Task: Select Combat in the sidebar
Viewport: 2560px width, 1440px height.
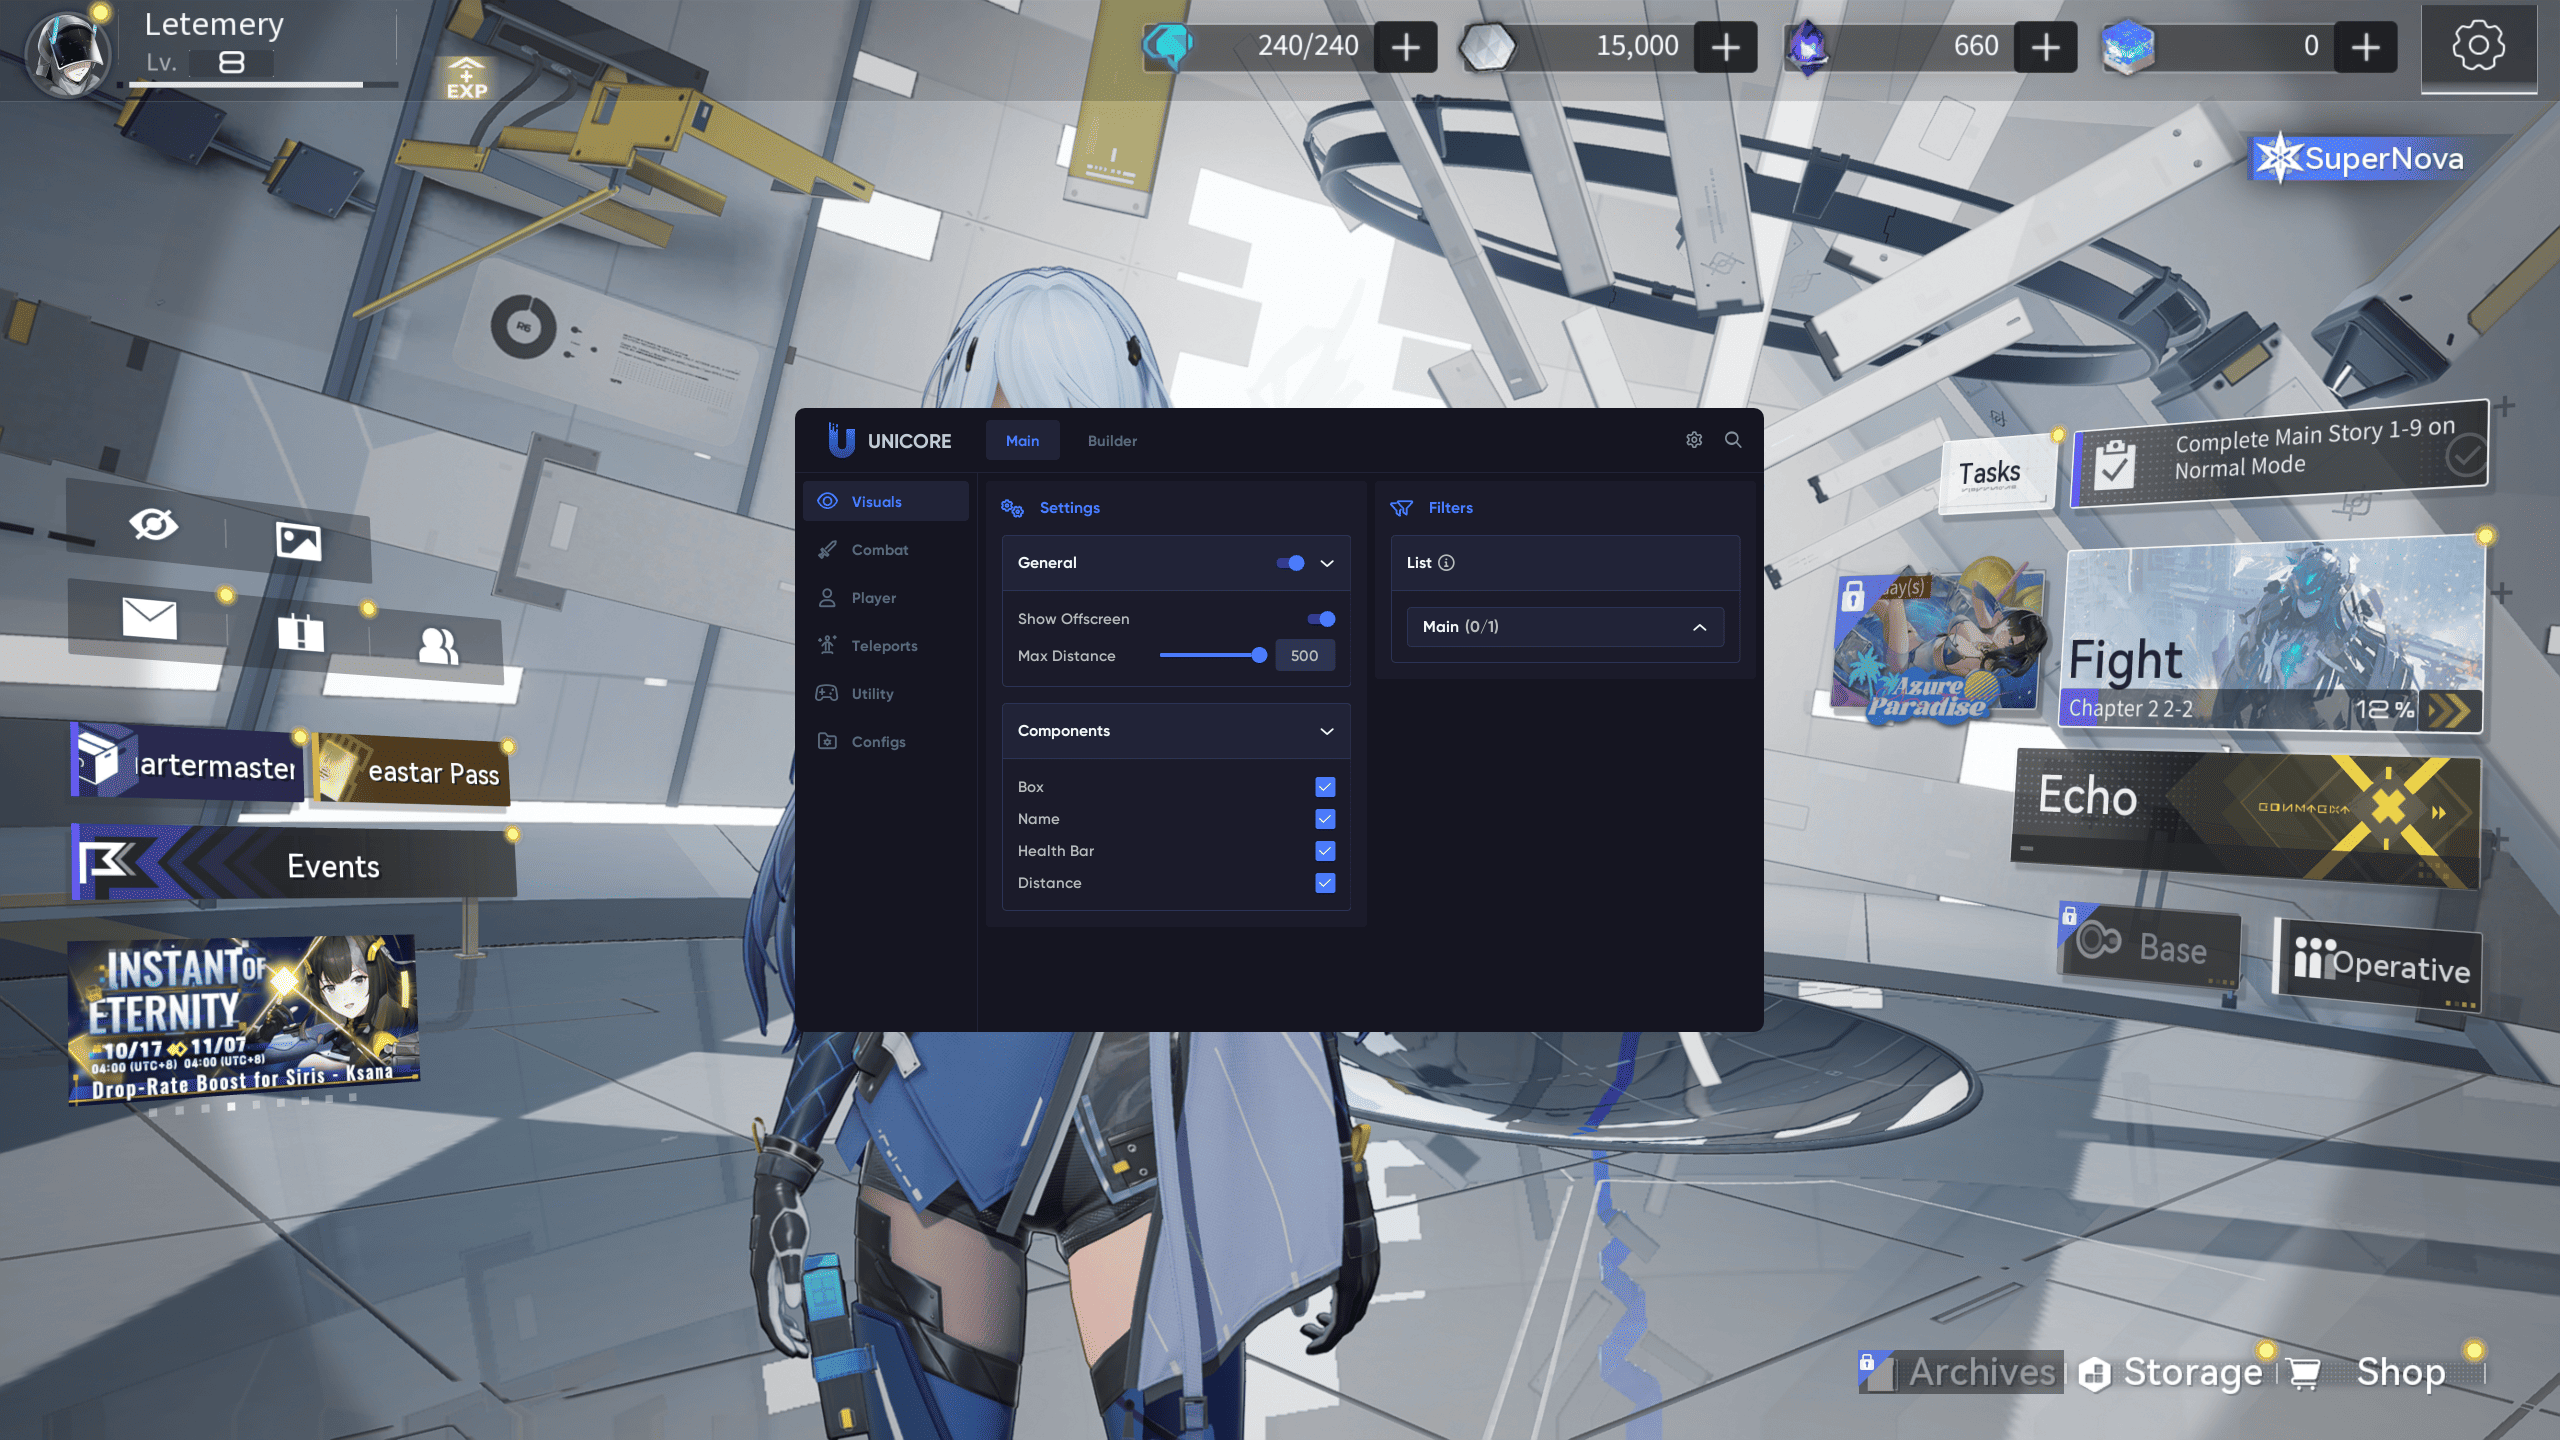Action: (879, 550)
